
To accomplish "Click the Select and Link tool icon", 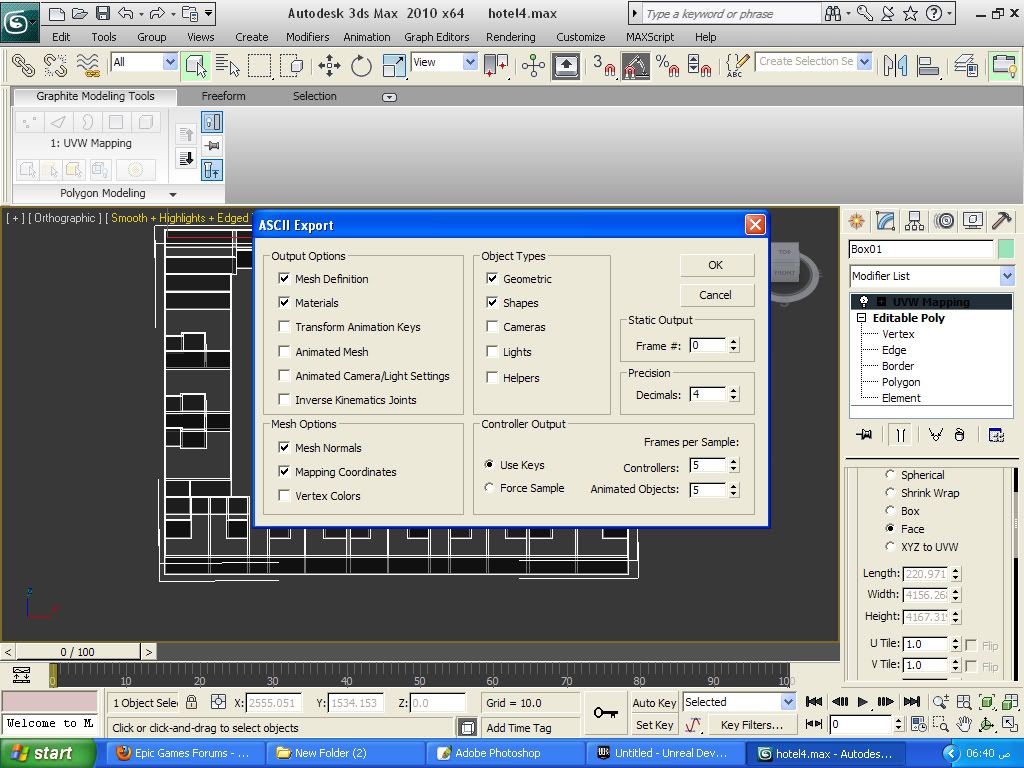I will [x=24, y=65].
